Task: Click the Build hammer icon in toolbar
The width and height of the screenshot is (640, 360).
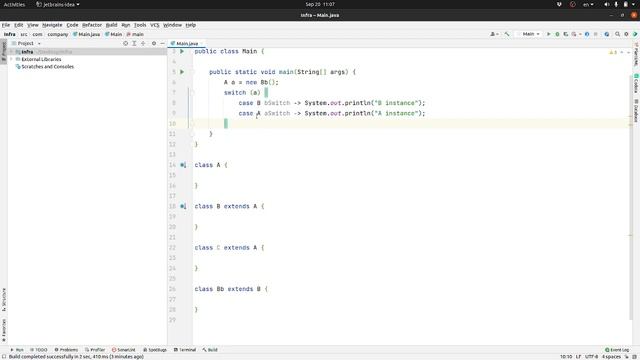Action: [507, 34]
